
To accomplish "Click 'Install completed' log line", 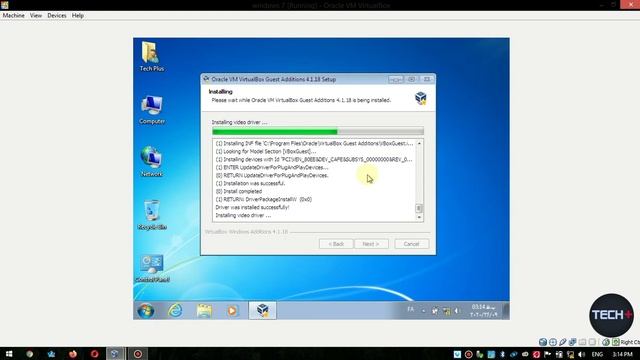I will coord(238,191).
